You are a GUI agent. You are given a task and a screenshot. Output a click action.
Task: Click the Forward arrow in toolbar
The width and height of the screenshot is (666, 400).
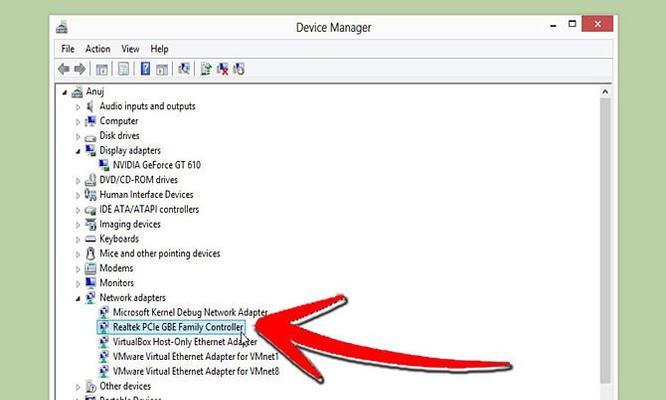(x=80, y=69)
